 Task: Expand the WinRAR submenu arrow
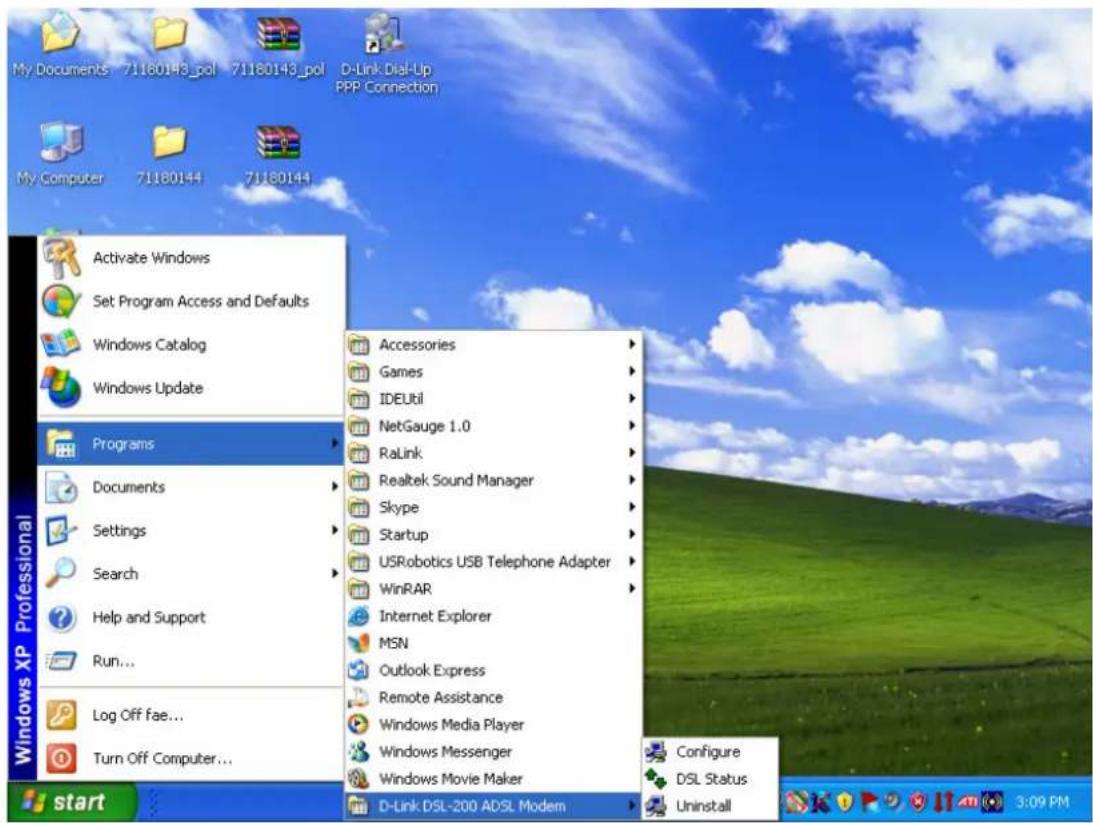(632, 588)
